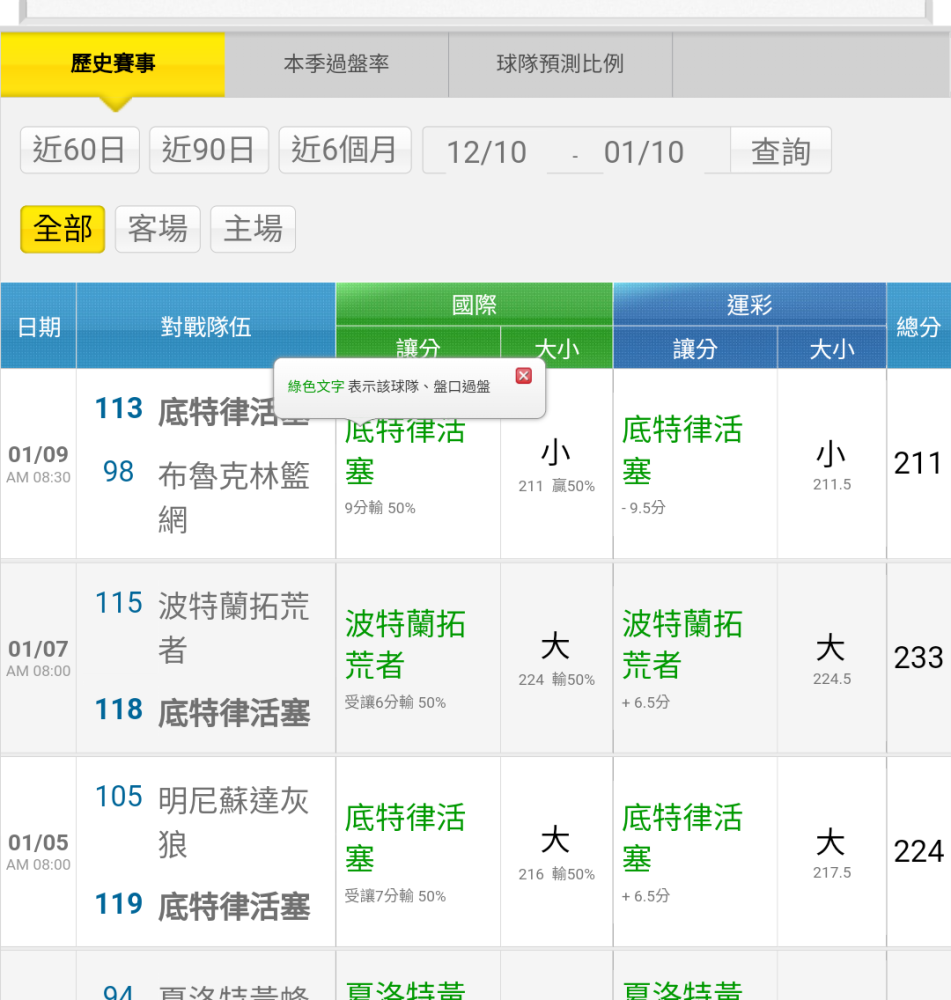Screen dimensions: 951x1000
Task: Click 運彩 spread -9.5分 entry
Action: click(643, 508)
